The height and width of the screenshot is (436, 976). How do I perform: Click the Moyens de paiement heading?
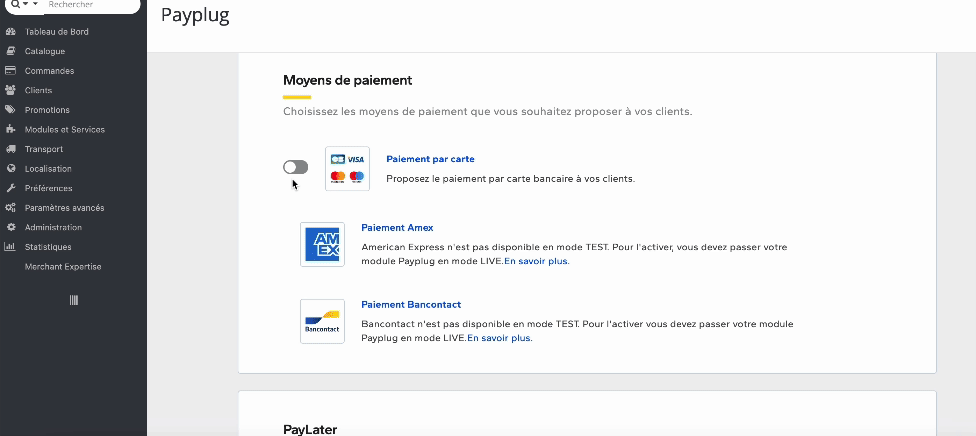(347, 80)
